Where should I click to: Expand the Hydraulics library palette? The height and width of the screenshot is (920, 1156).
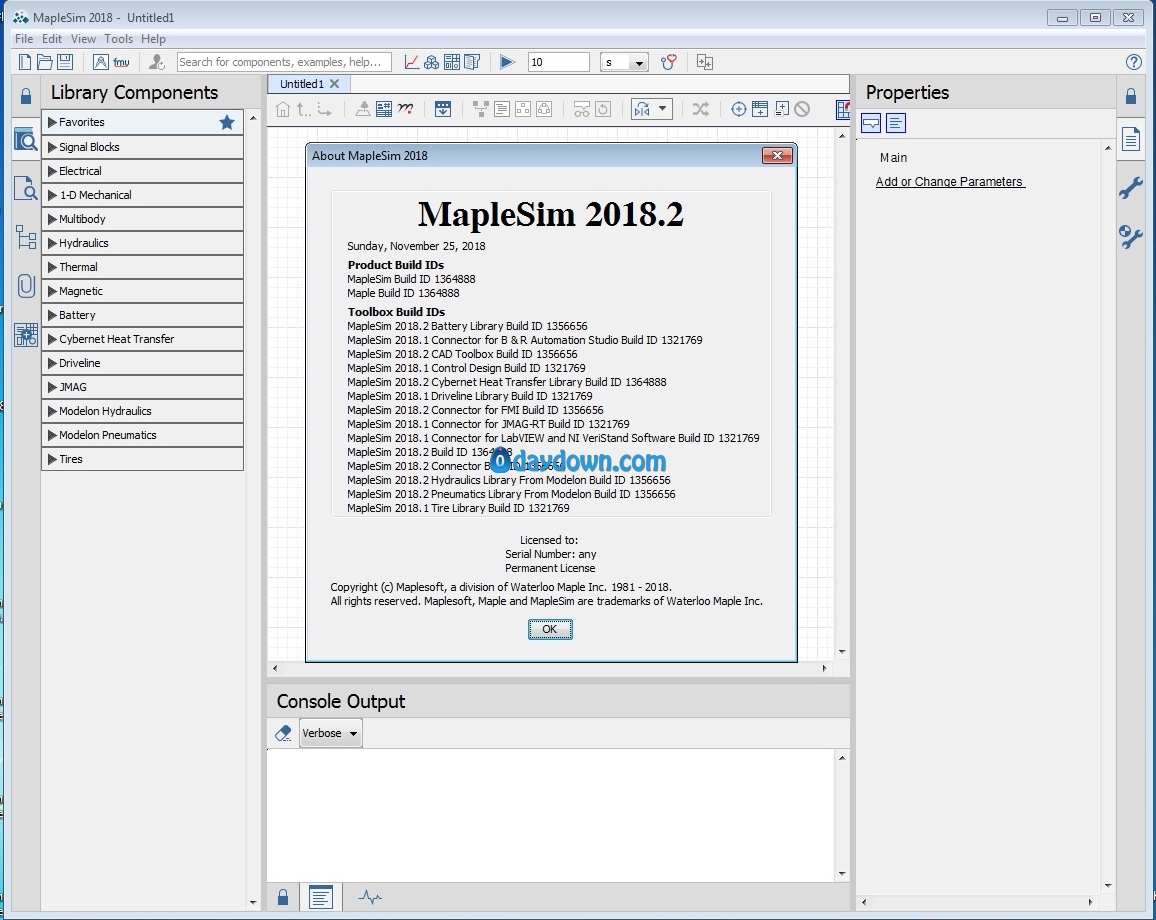[x=142, y=243]
